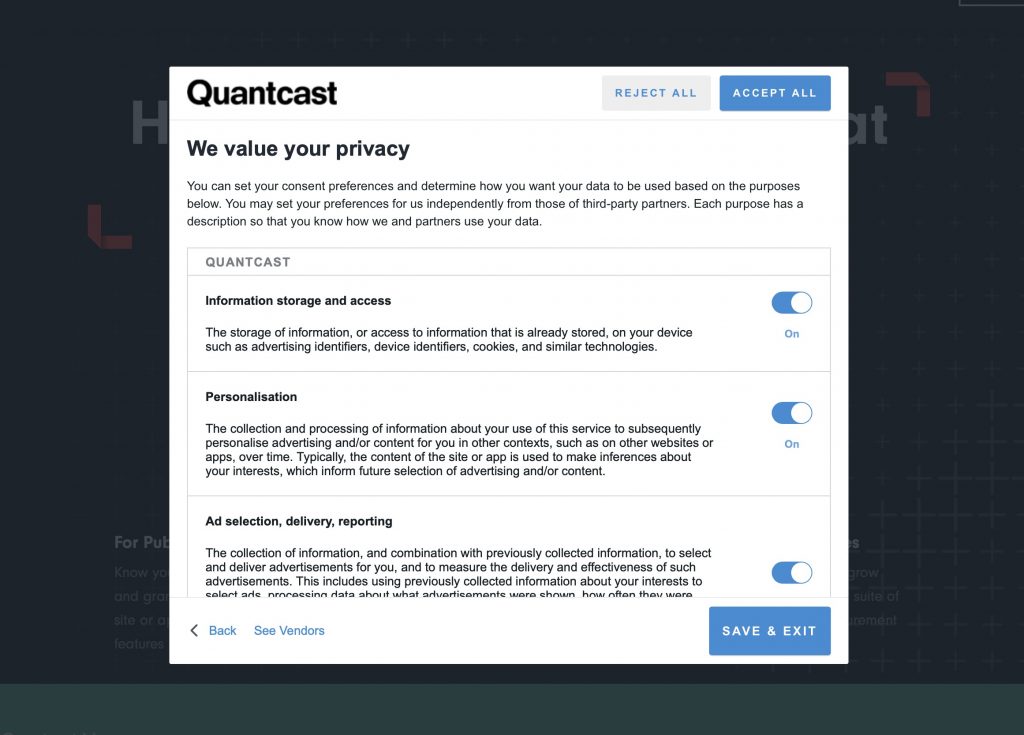Click the Personalisation description paragraph
Viewport: 1024px width, 735px height.
pos(459,450)
